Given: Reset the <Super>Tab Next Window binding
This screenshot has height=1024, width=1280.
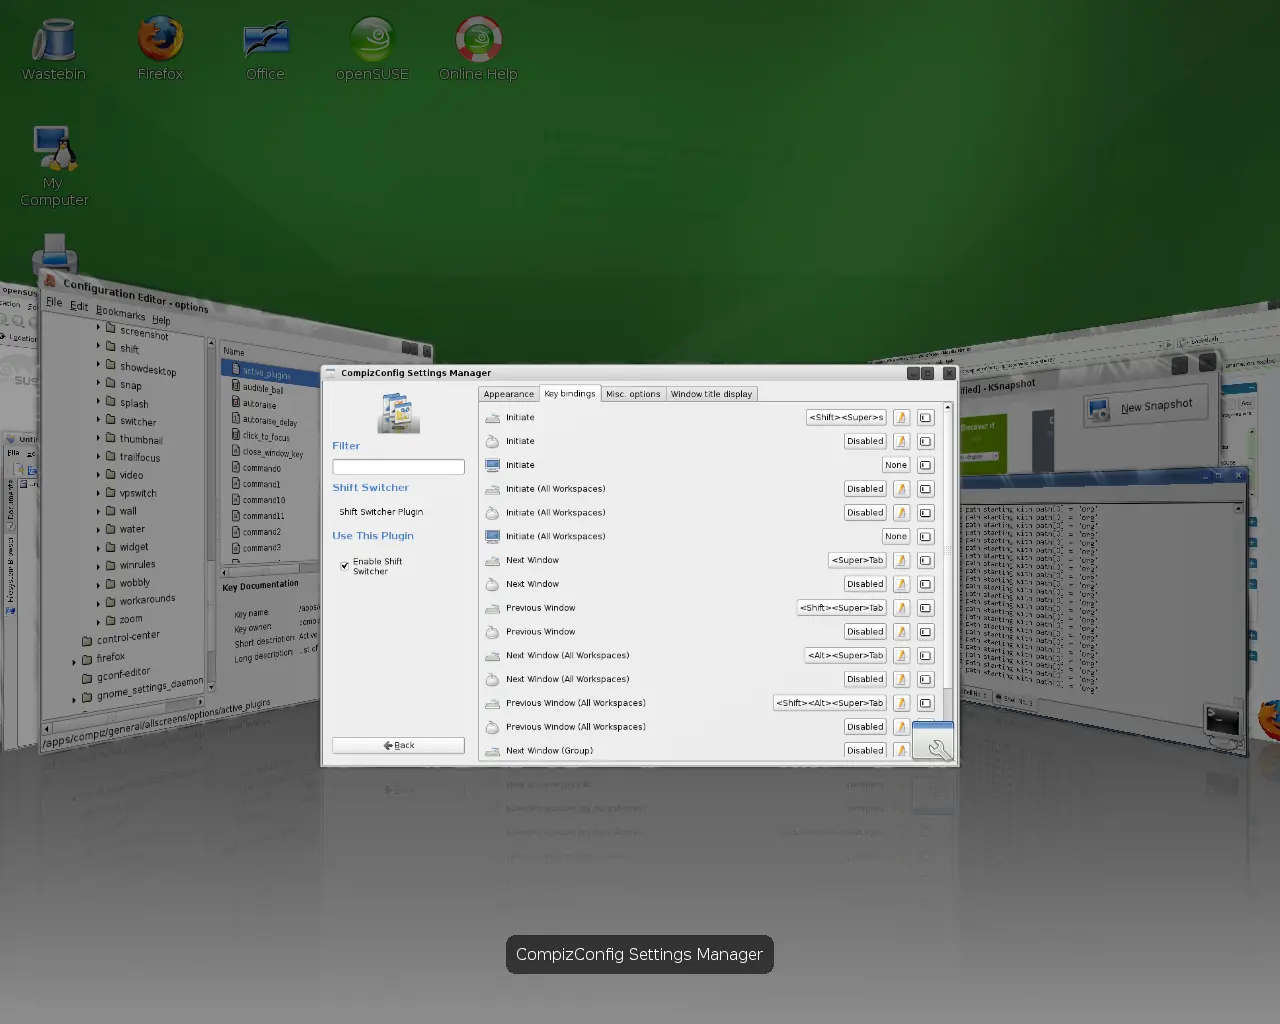Looking at the screenshot, I should point(901,560).
